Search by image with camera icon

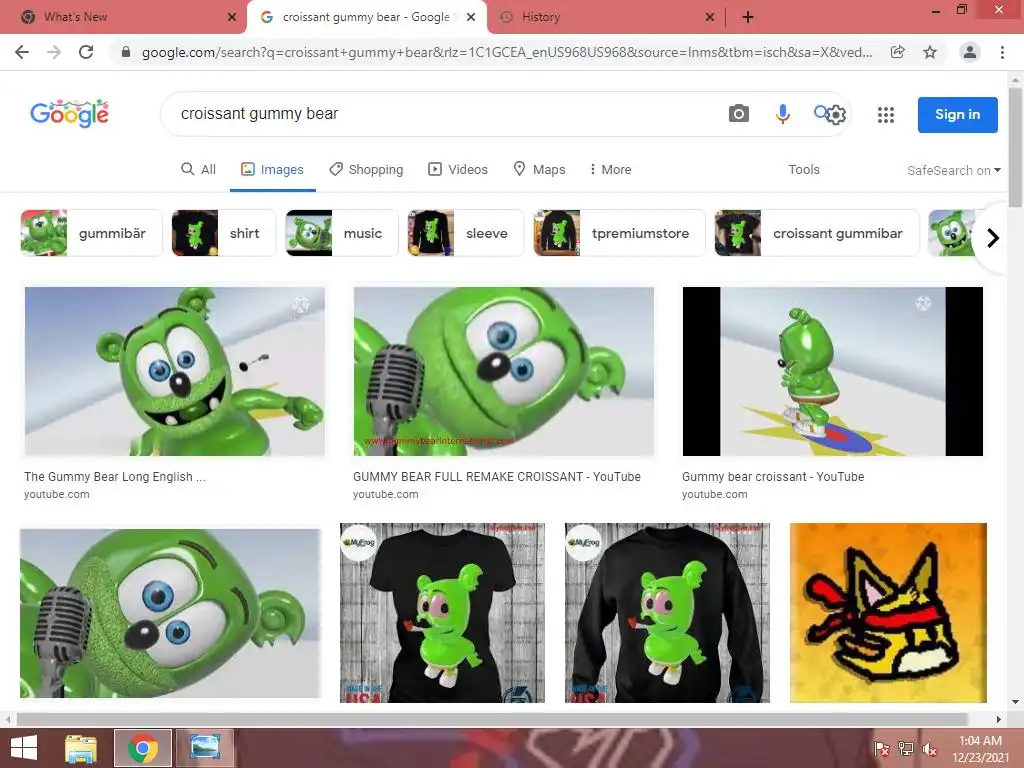click(739, 114)
